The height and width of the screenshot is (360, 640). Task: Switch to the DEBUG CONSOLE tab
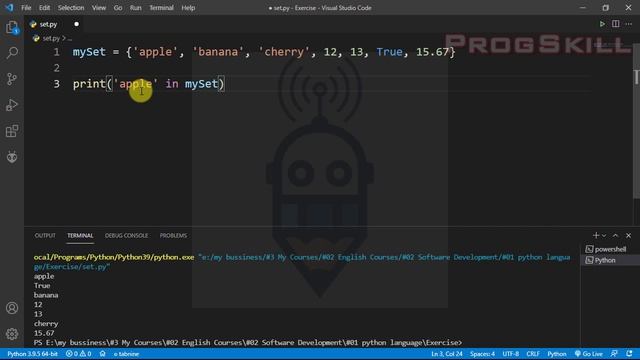[127, 236]
